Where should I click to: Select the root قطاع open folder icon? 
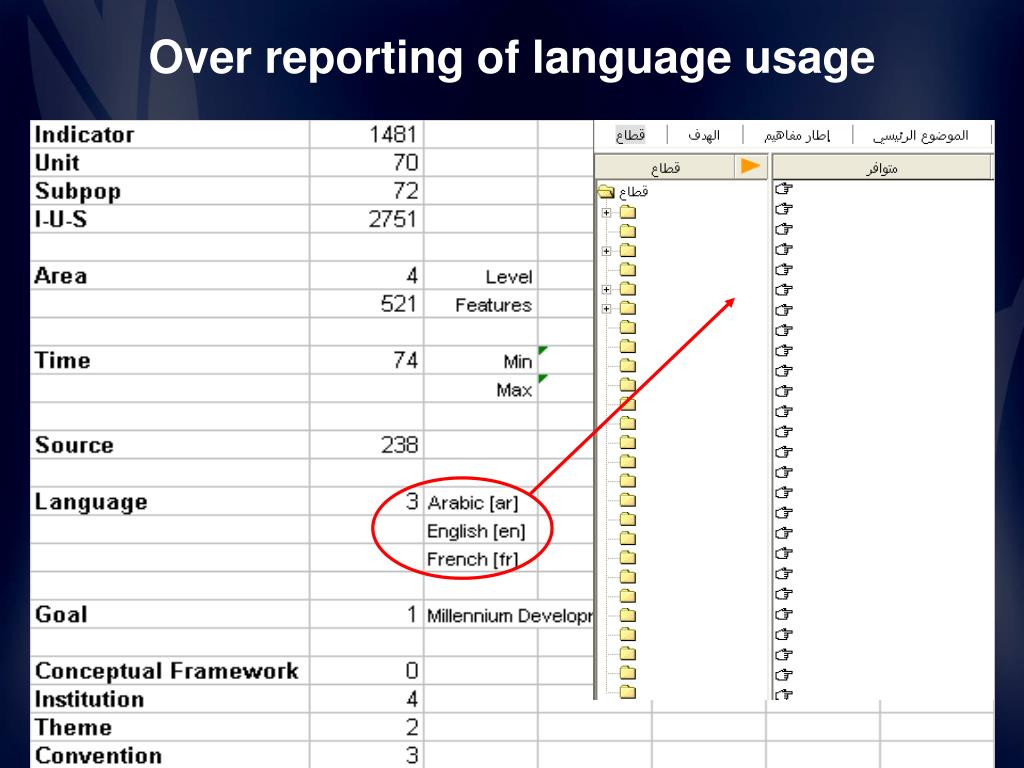(x=606, y=191)
